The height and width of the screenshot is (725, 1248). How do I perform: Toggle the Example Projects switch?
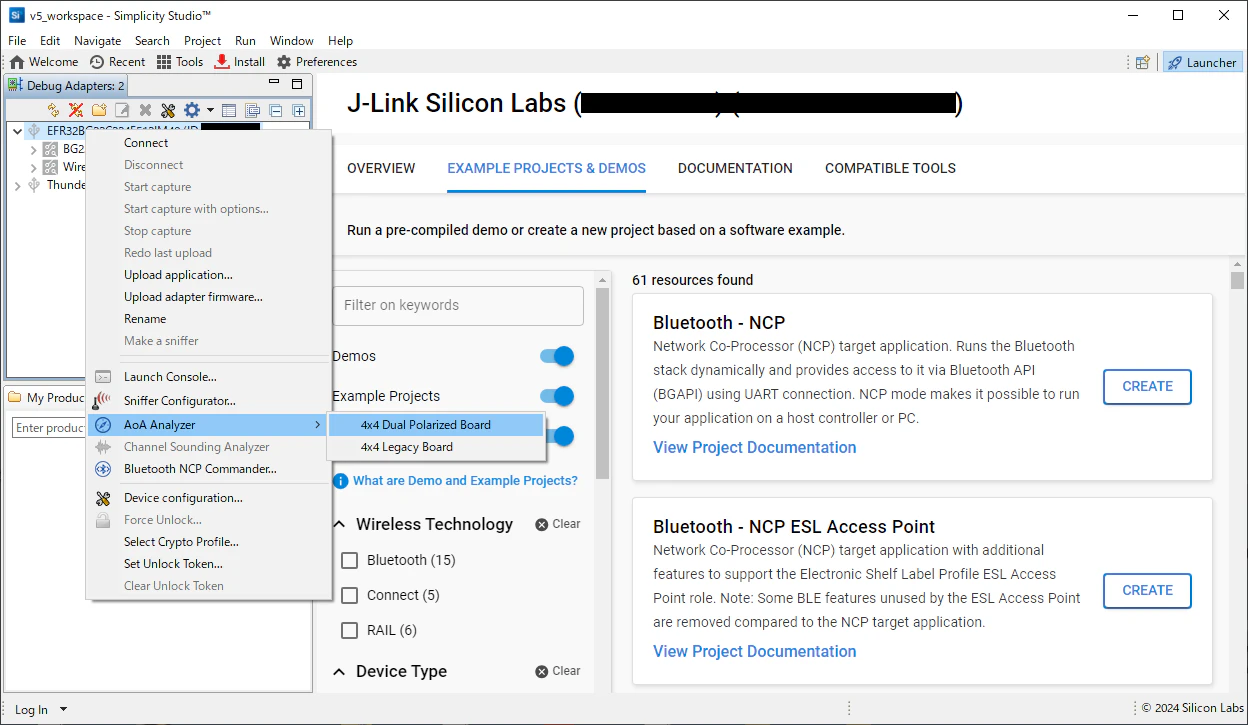557,396
